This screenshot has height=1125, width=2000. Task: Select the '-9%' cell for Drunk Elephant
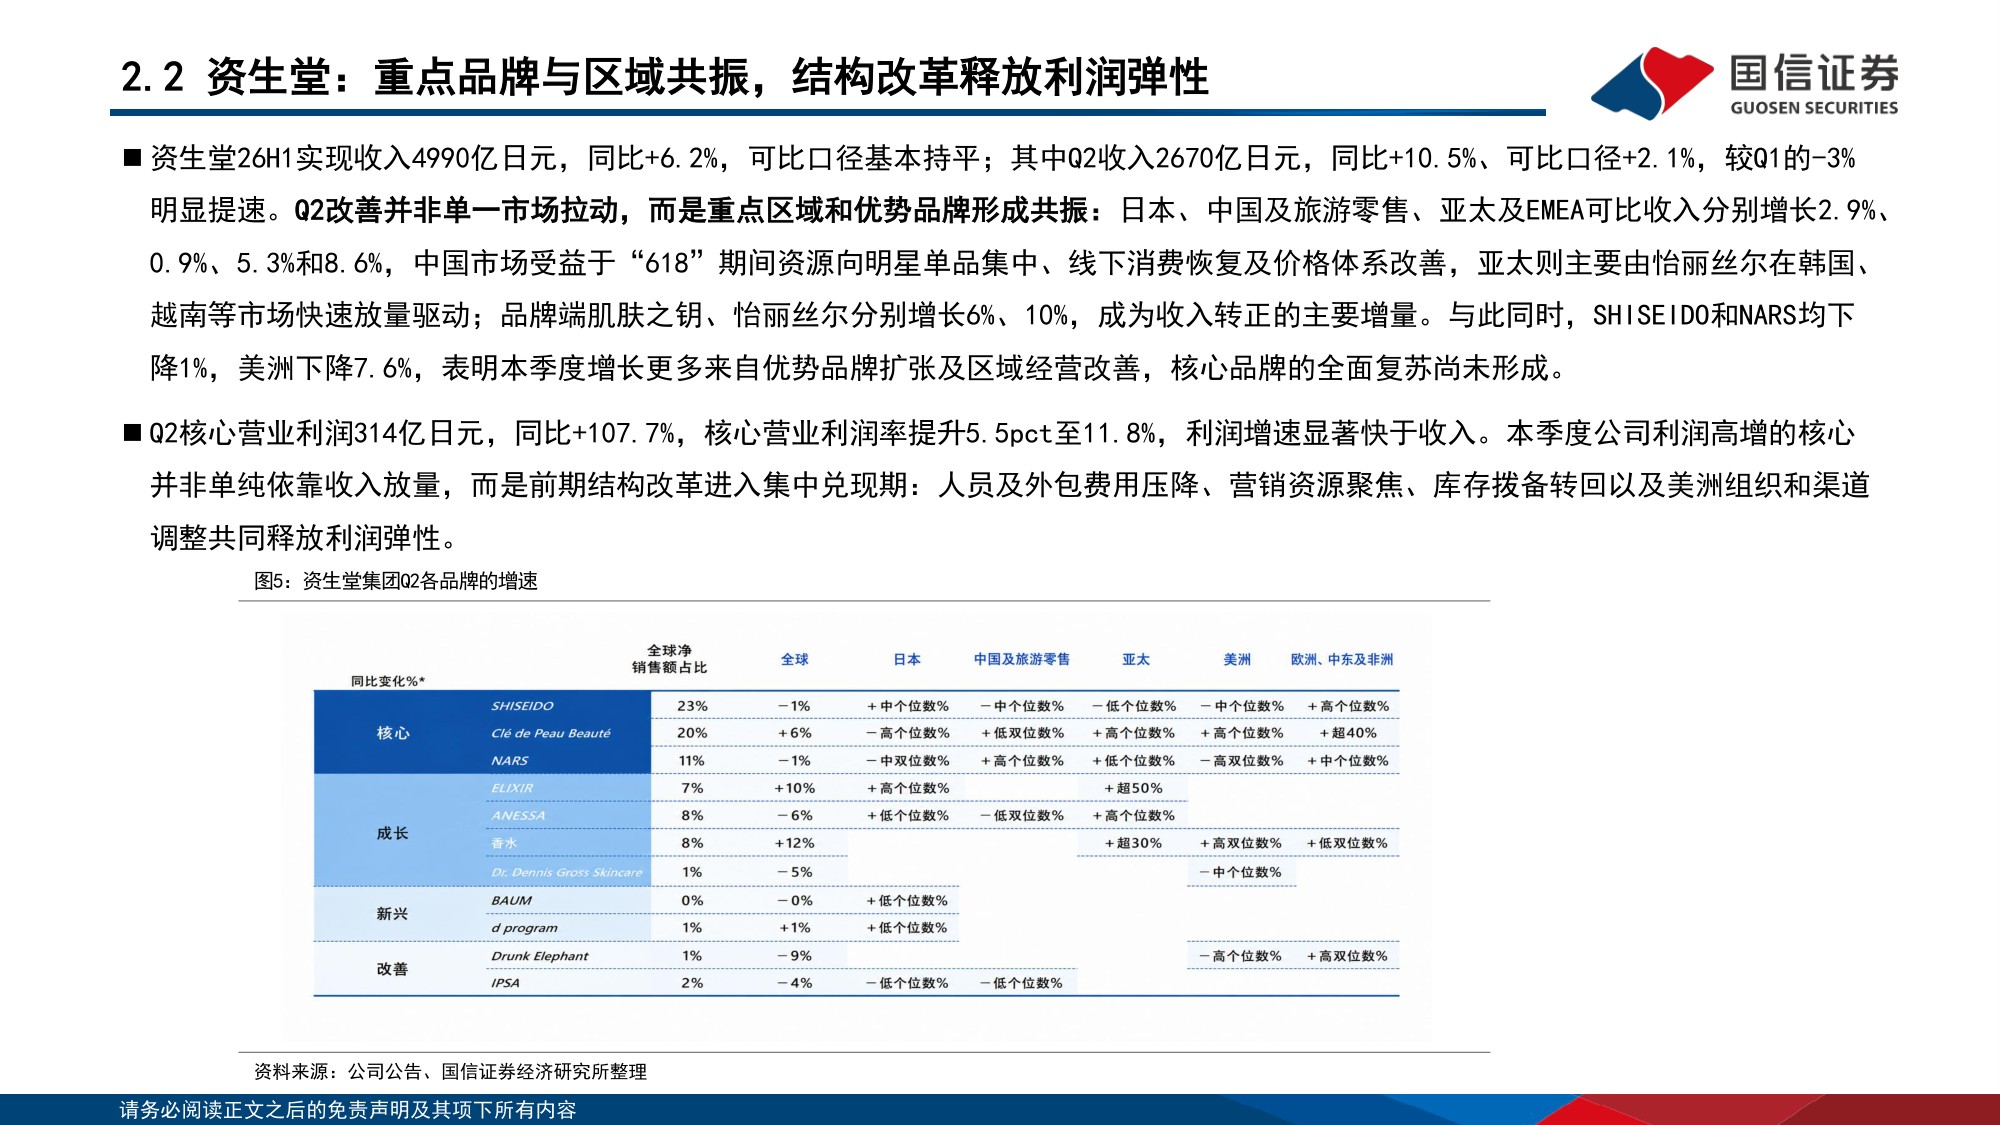click(x=795, y=956)
